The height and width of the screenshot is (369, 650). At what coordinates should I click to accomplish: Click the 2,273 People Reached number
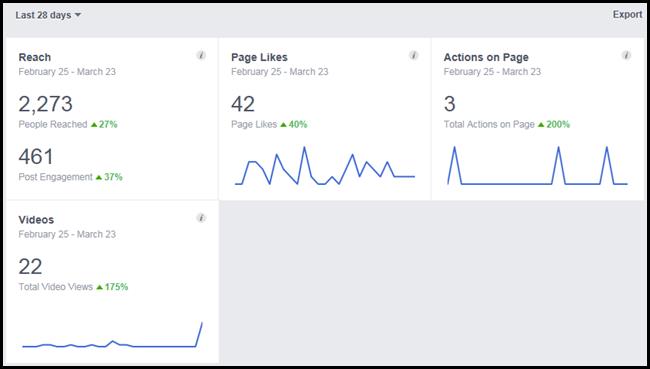click(x=46, y=104)
